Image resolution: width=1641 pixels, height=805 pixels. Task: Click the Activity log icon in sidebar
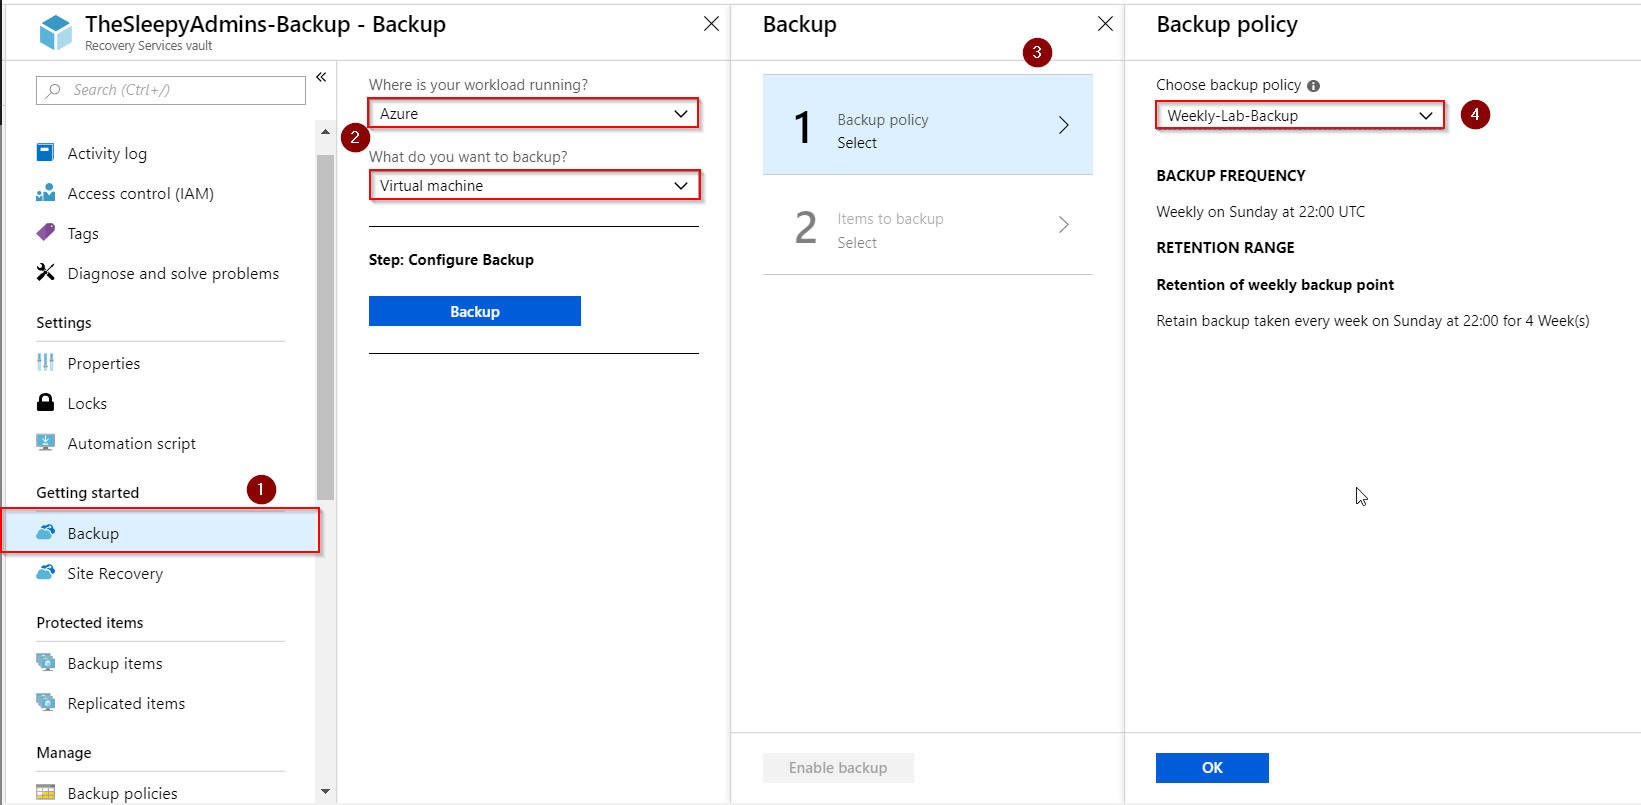point(45,153)
